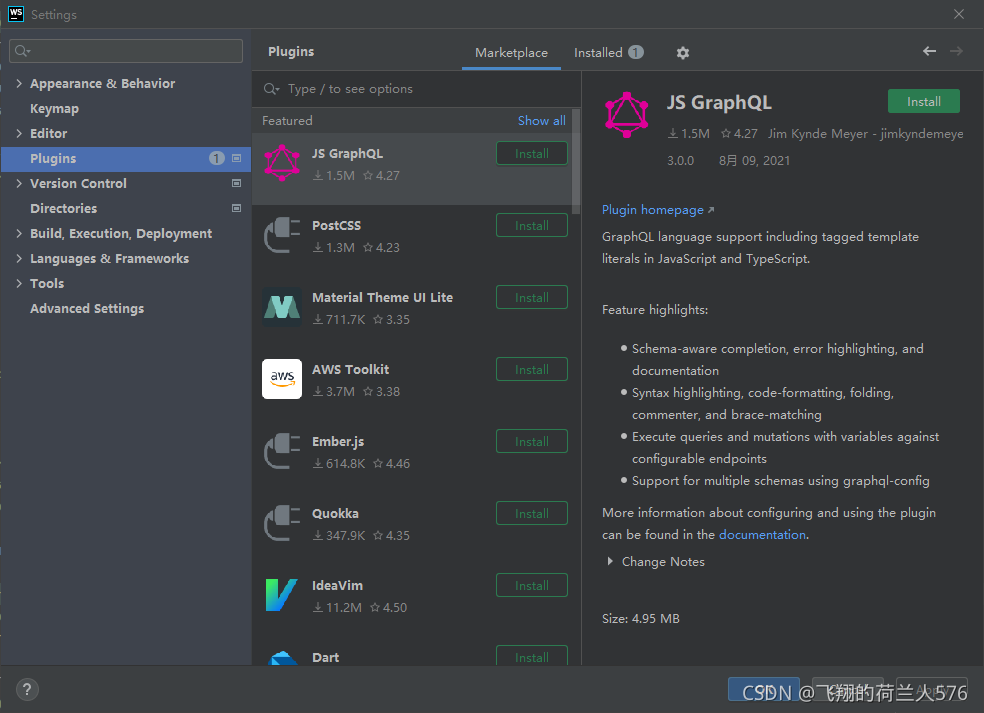Install the Ember.js plugin
This screenshot has height=713, width=984.
click(x=532, y=442)
